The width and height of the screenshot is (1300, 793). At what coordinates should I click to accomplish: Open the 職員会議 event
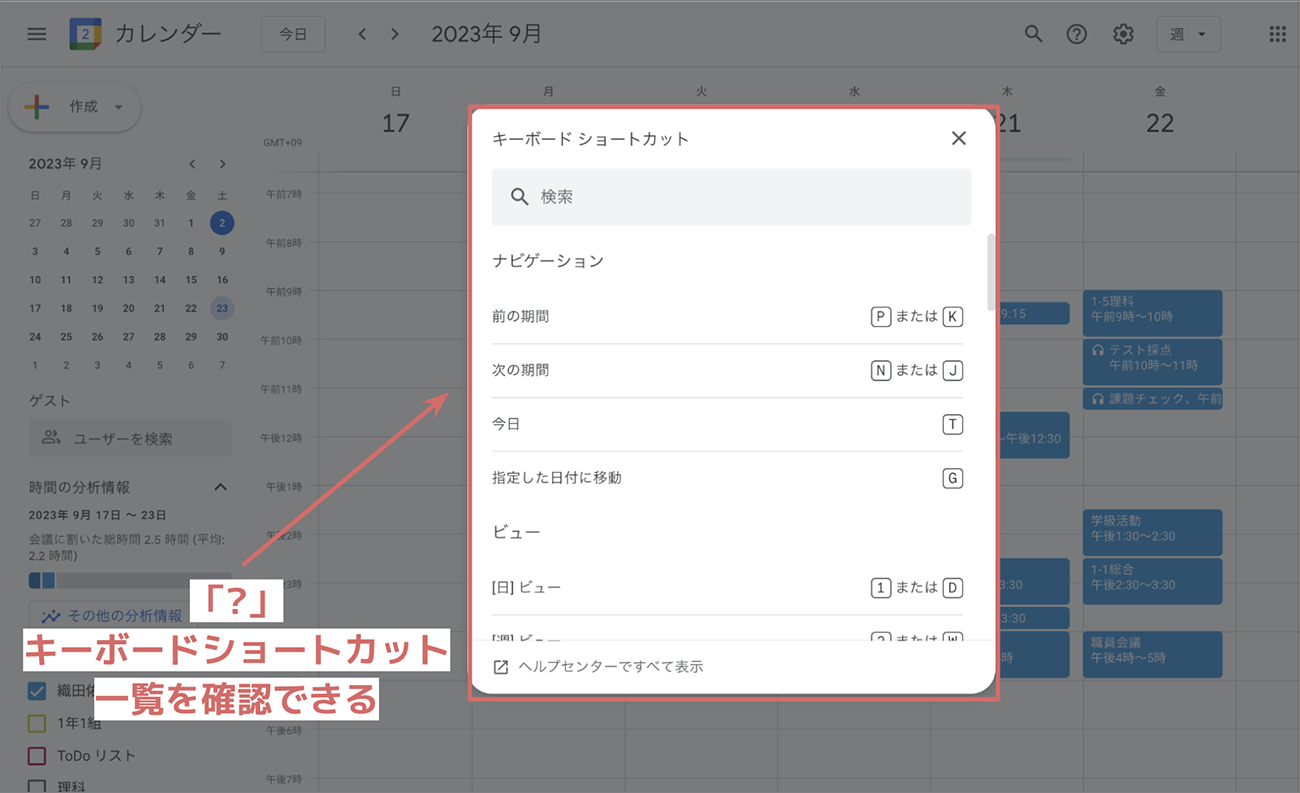coord(1152,654)
